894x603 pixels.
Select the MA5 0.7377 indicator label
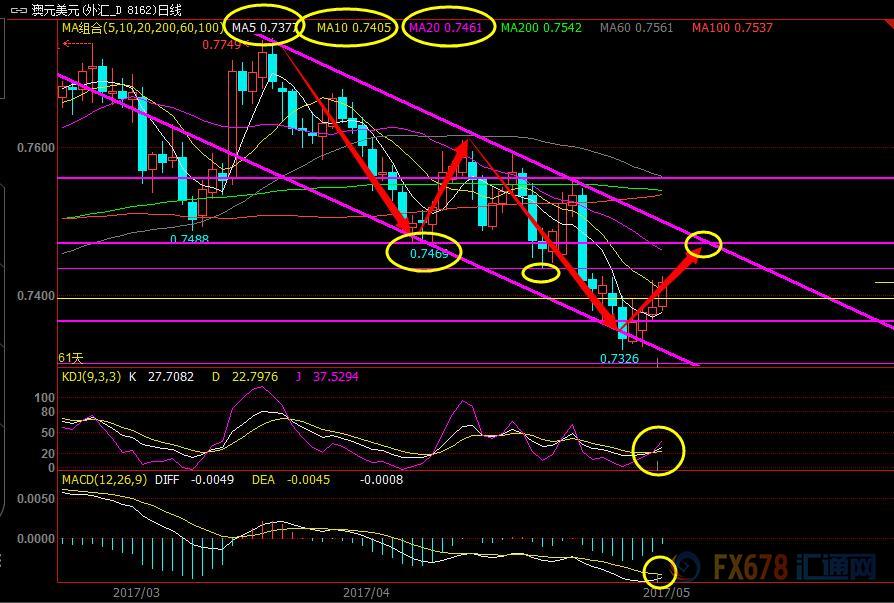pos(265,28)
